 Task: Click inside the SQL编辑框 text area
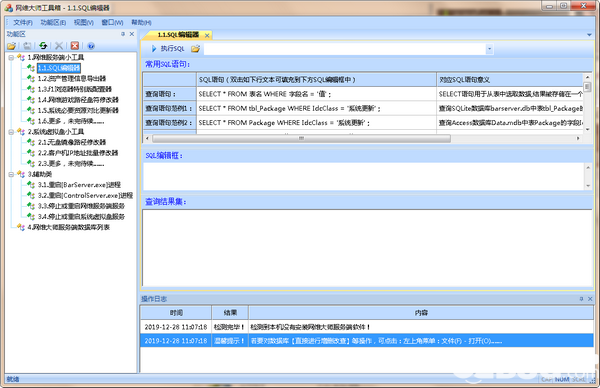pos(364,176)
